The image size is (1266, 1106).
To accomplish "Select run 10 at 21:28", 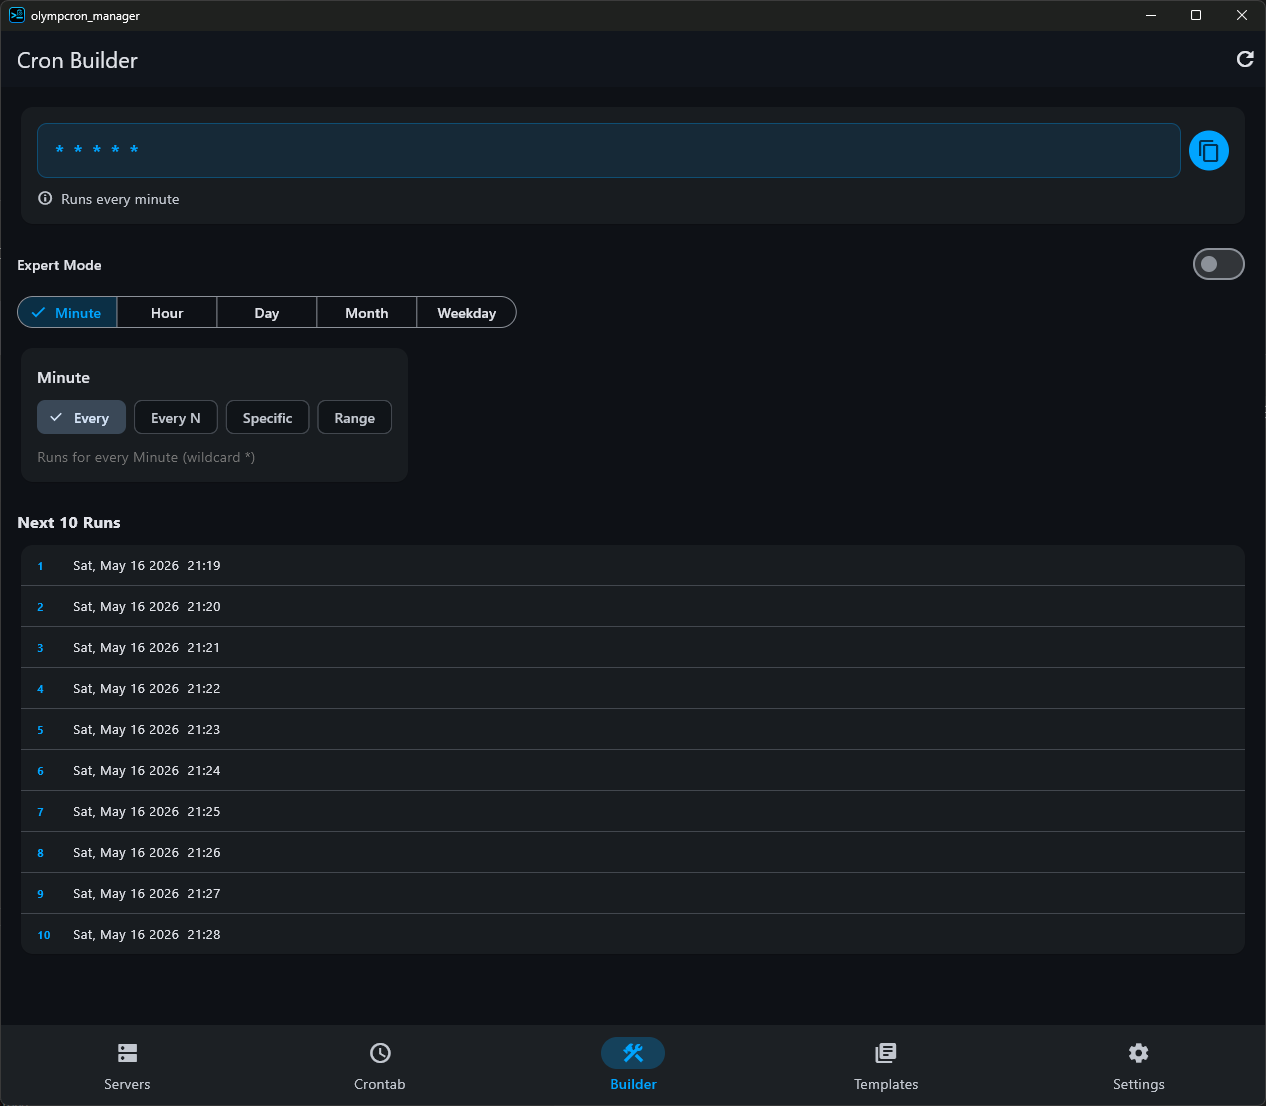I will click(633, 934).
